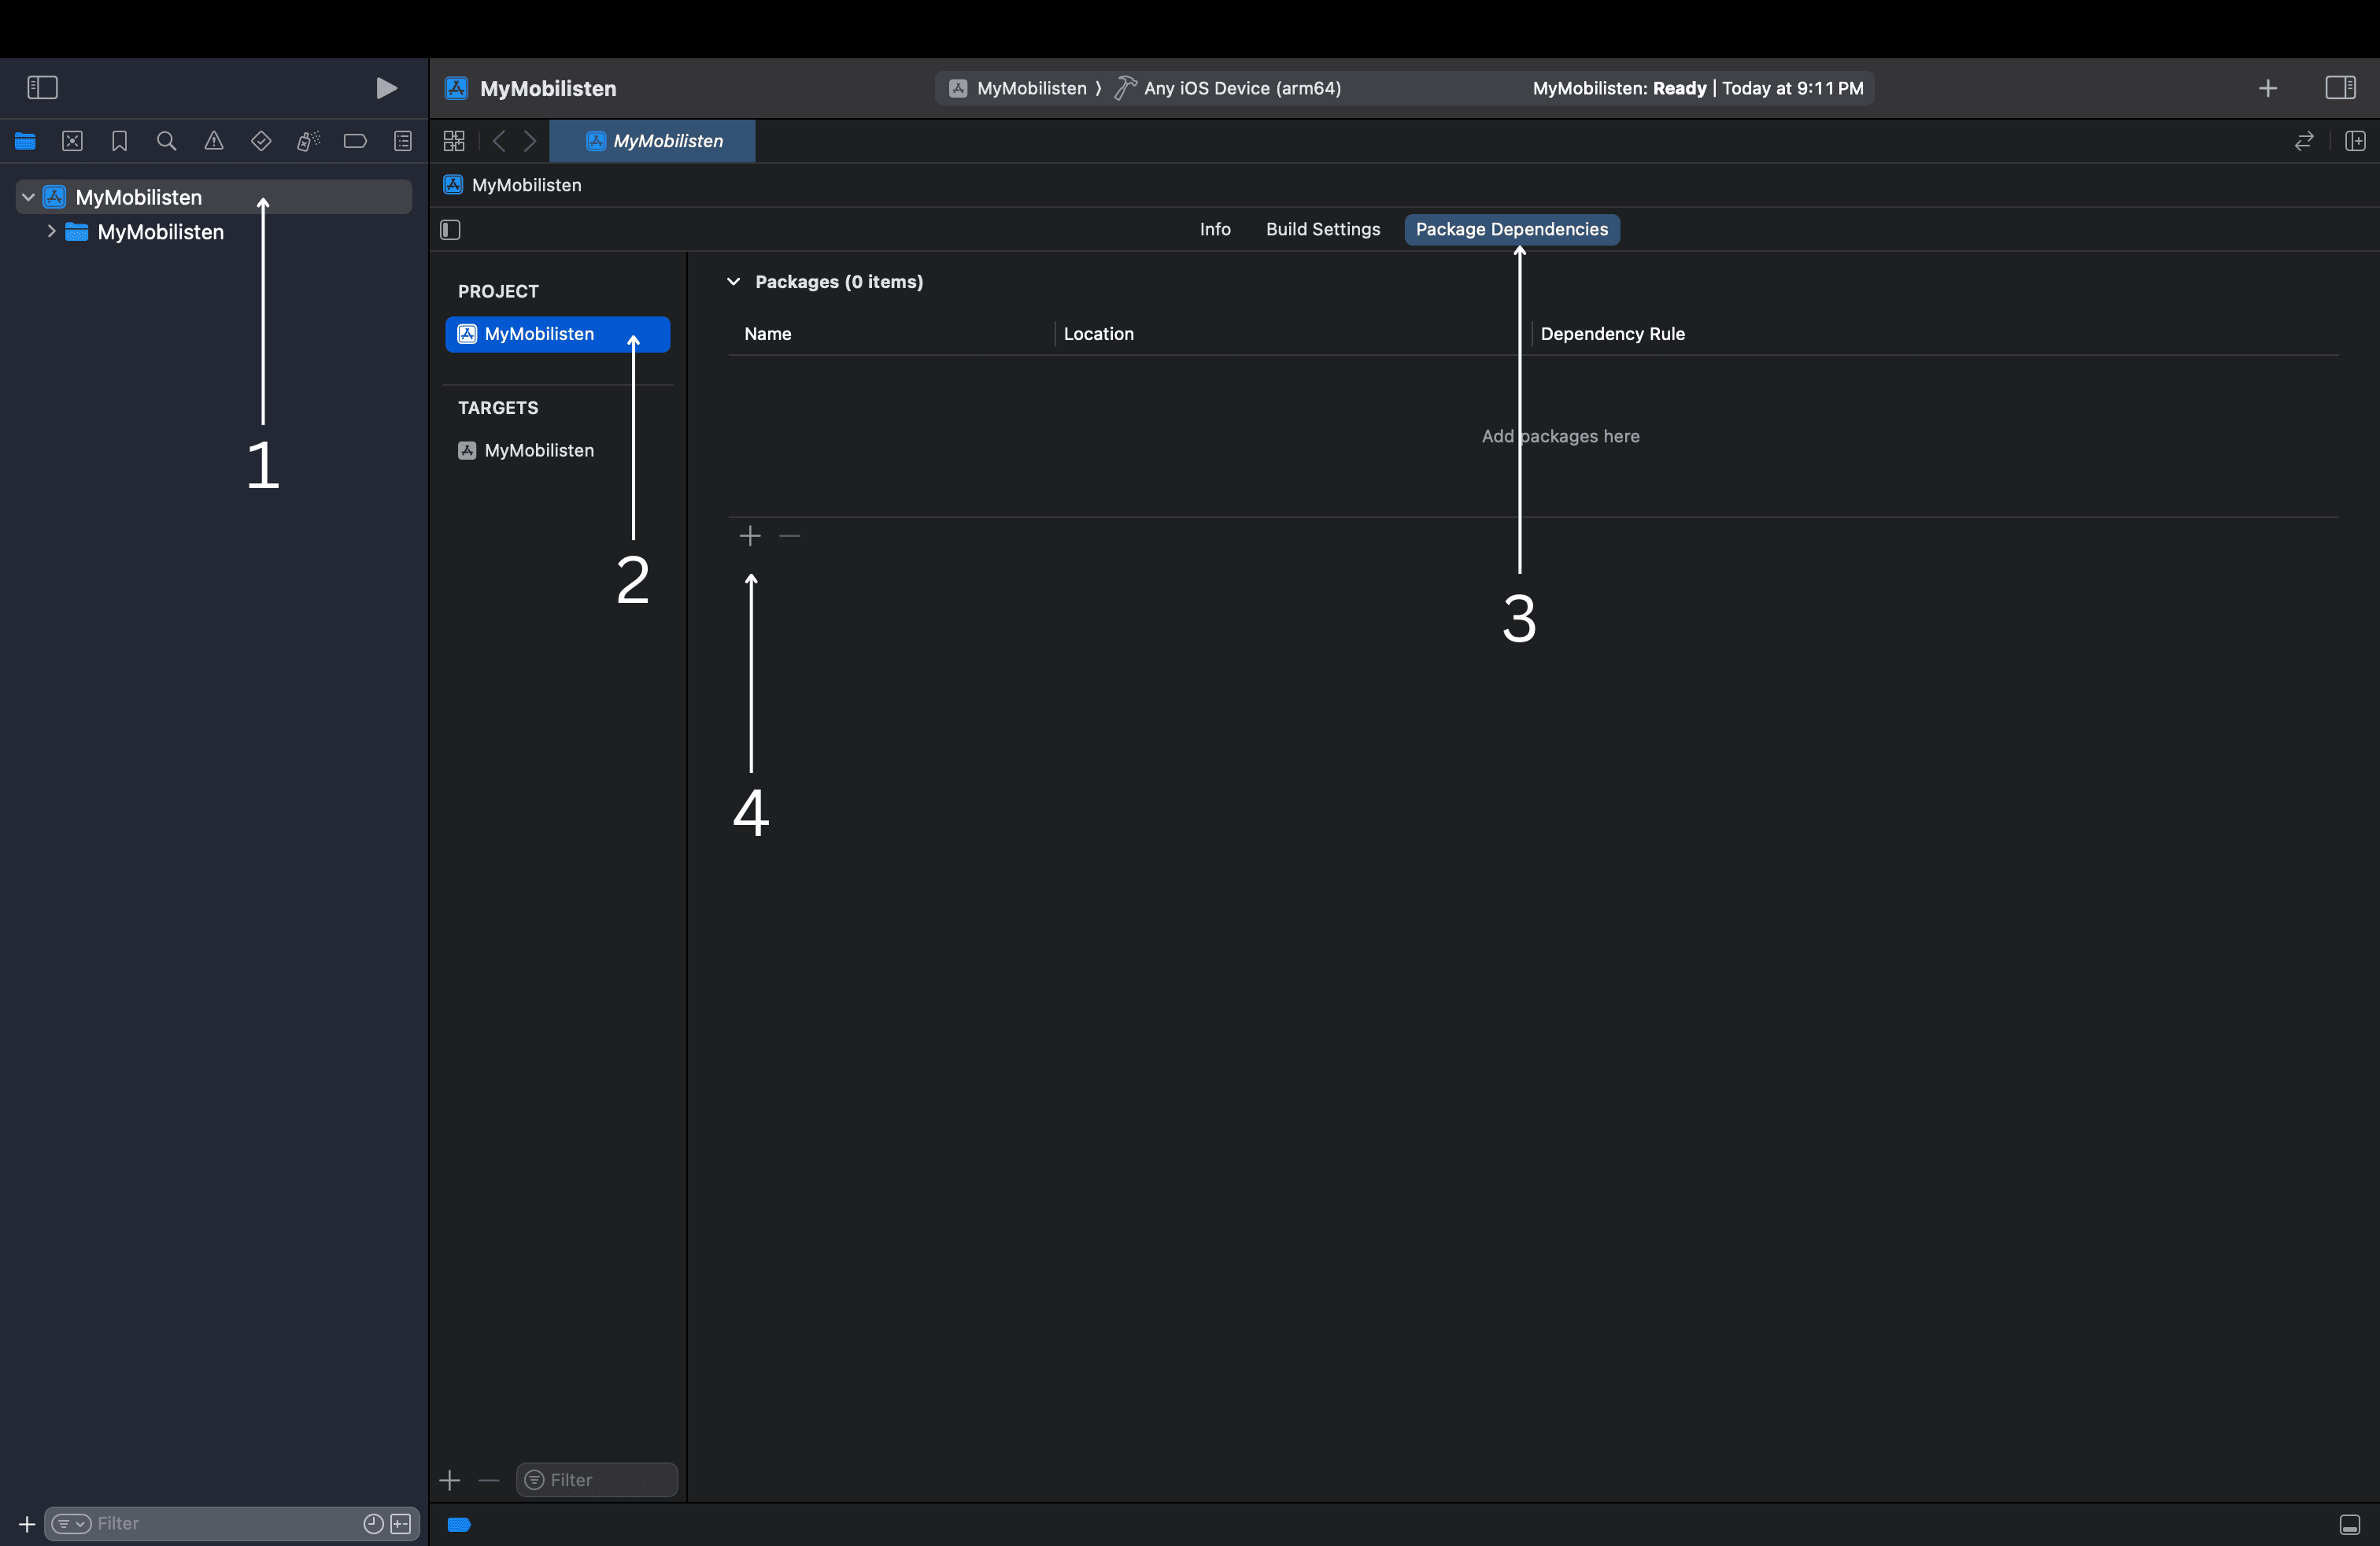The width and height of the screenshot is (2380, 1546).
Task: Add a package with plus button
Action: tap(750, 536)
